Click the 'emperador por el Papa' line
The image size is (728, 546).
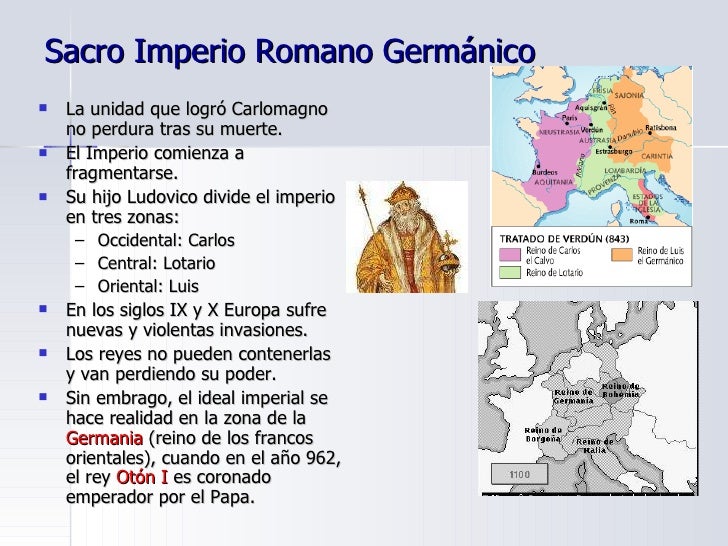[x=160, y=497]
